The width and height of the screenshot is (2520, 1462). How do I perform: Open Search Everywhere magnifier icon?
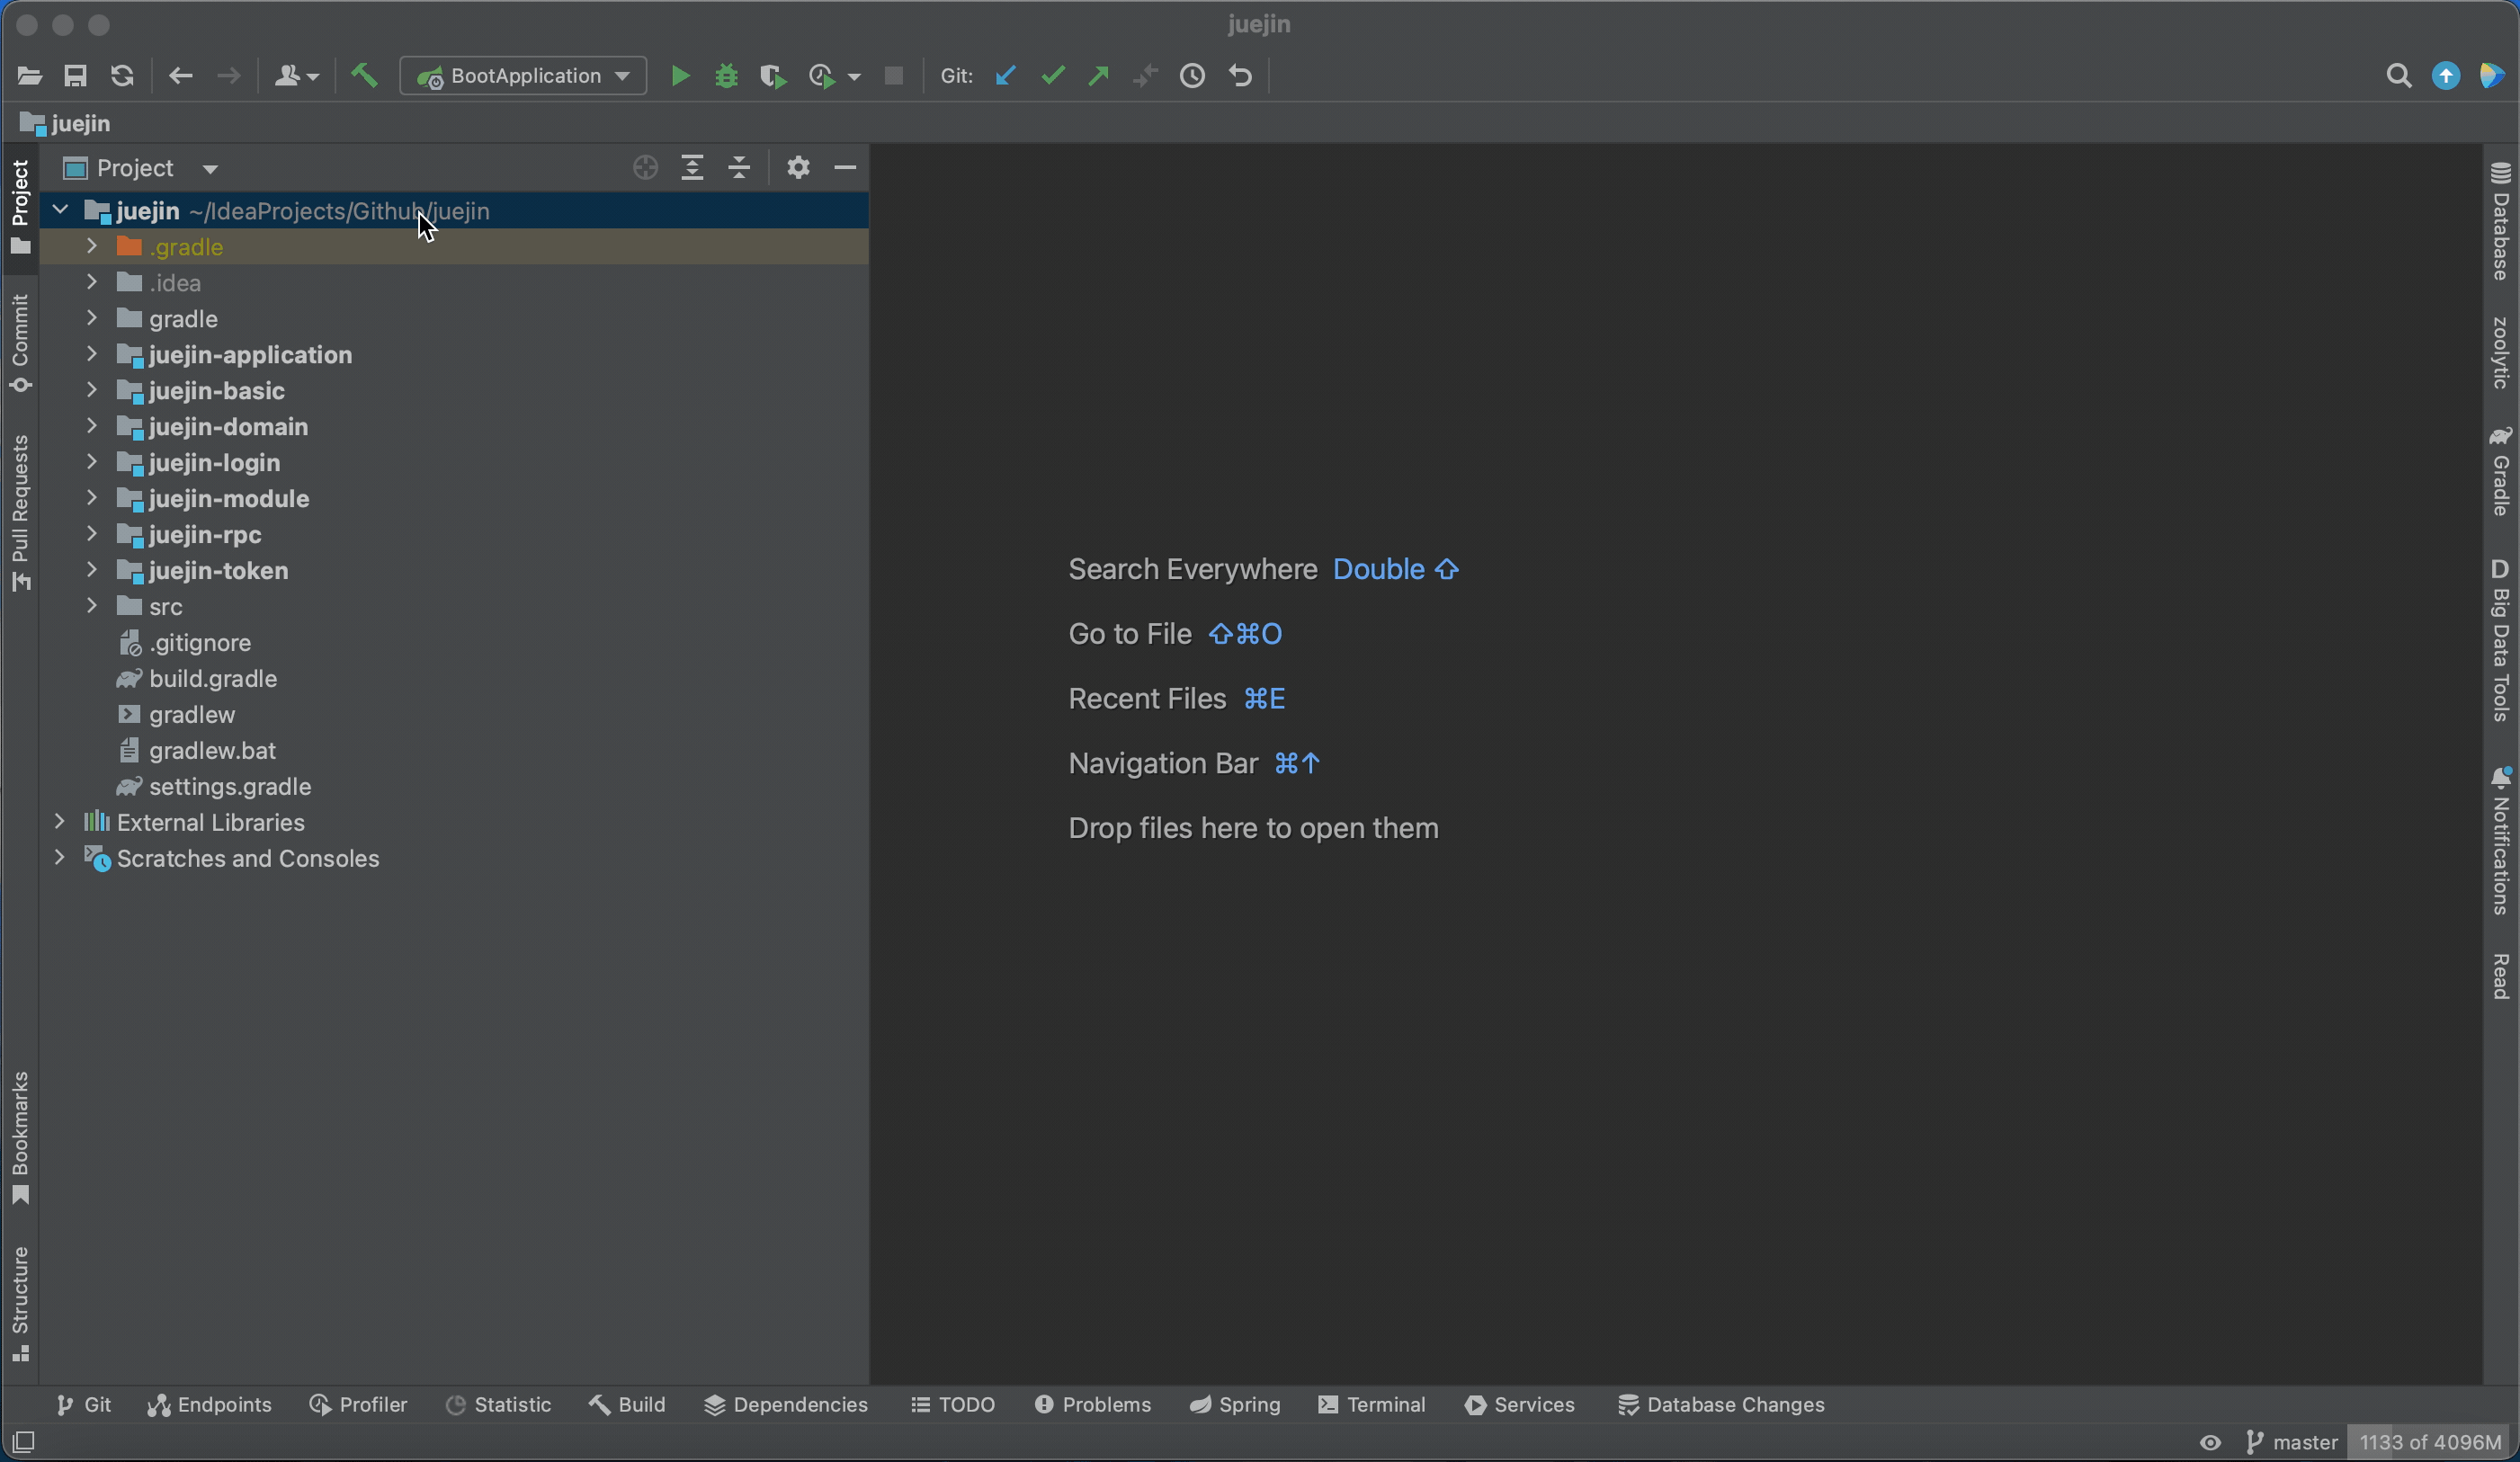[2398, 76]
